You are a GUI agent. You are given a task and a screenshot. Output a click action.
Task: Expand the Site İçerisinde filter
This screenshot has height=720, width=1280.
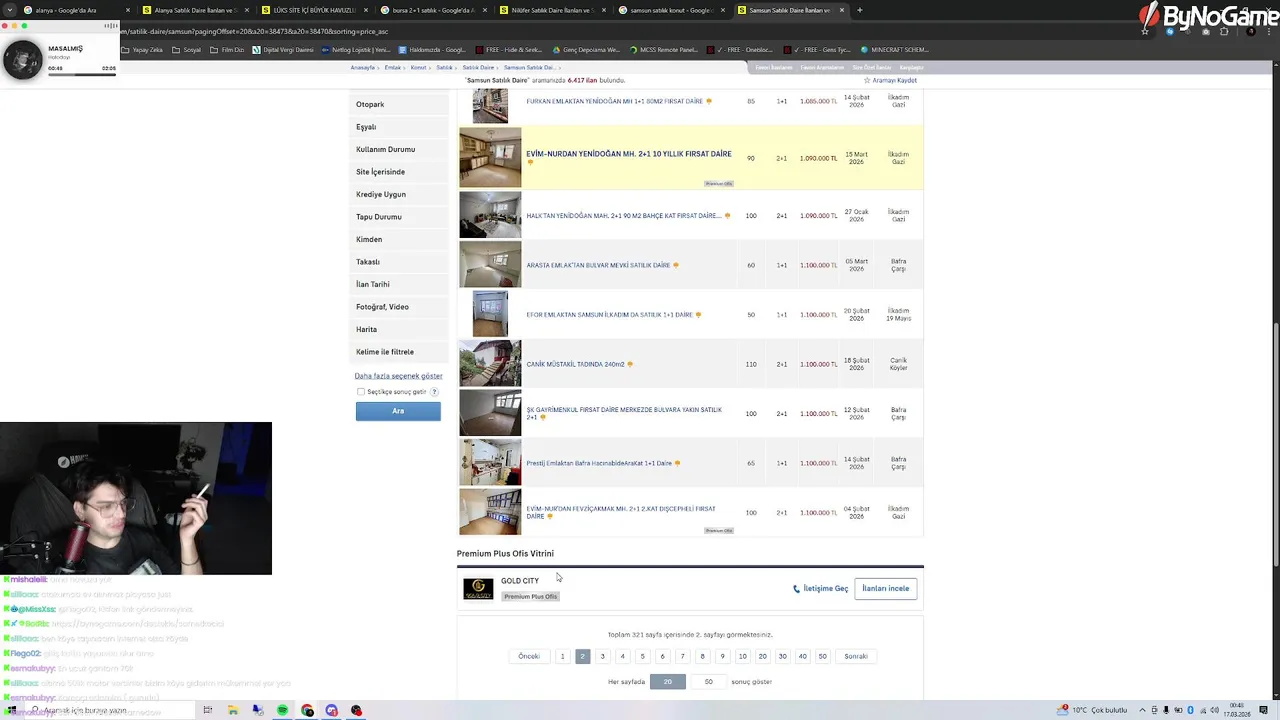pos(400,172)
